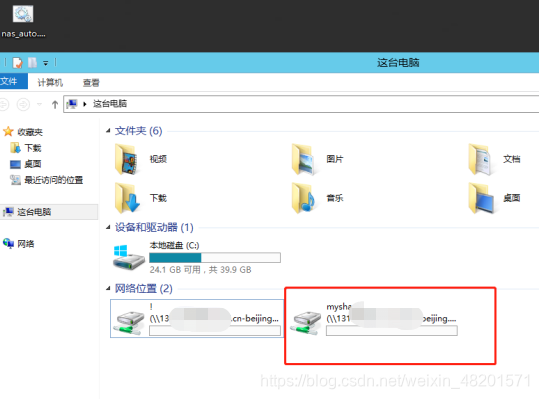Open the nas_auto desktop shortcut icon
The height and width of the screenshot is (399, 539).
click(23, 14)
